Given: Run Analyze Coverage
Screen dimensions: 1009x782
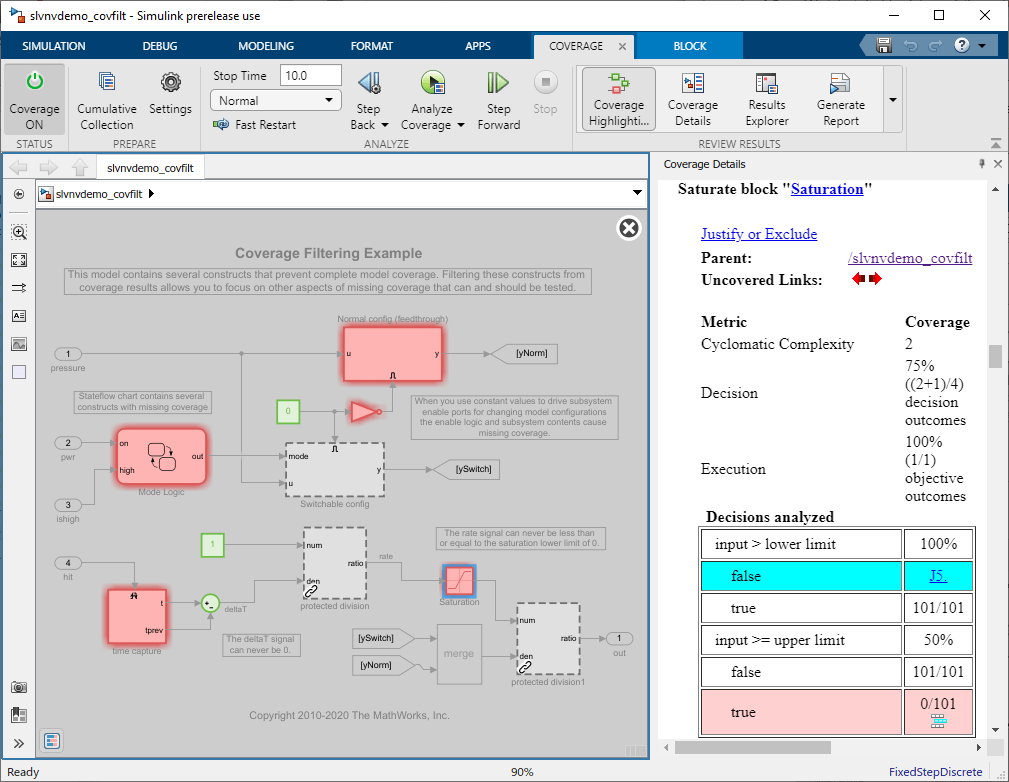Looking at the screenshot, I should click(432, 83).
